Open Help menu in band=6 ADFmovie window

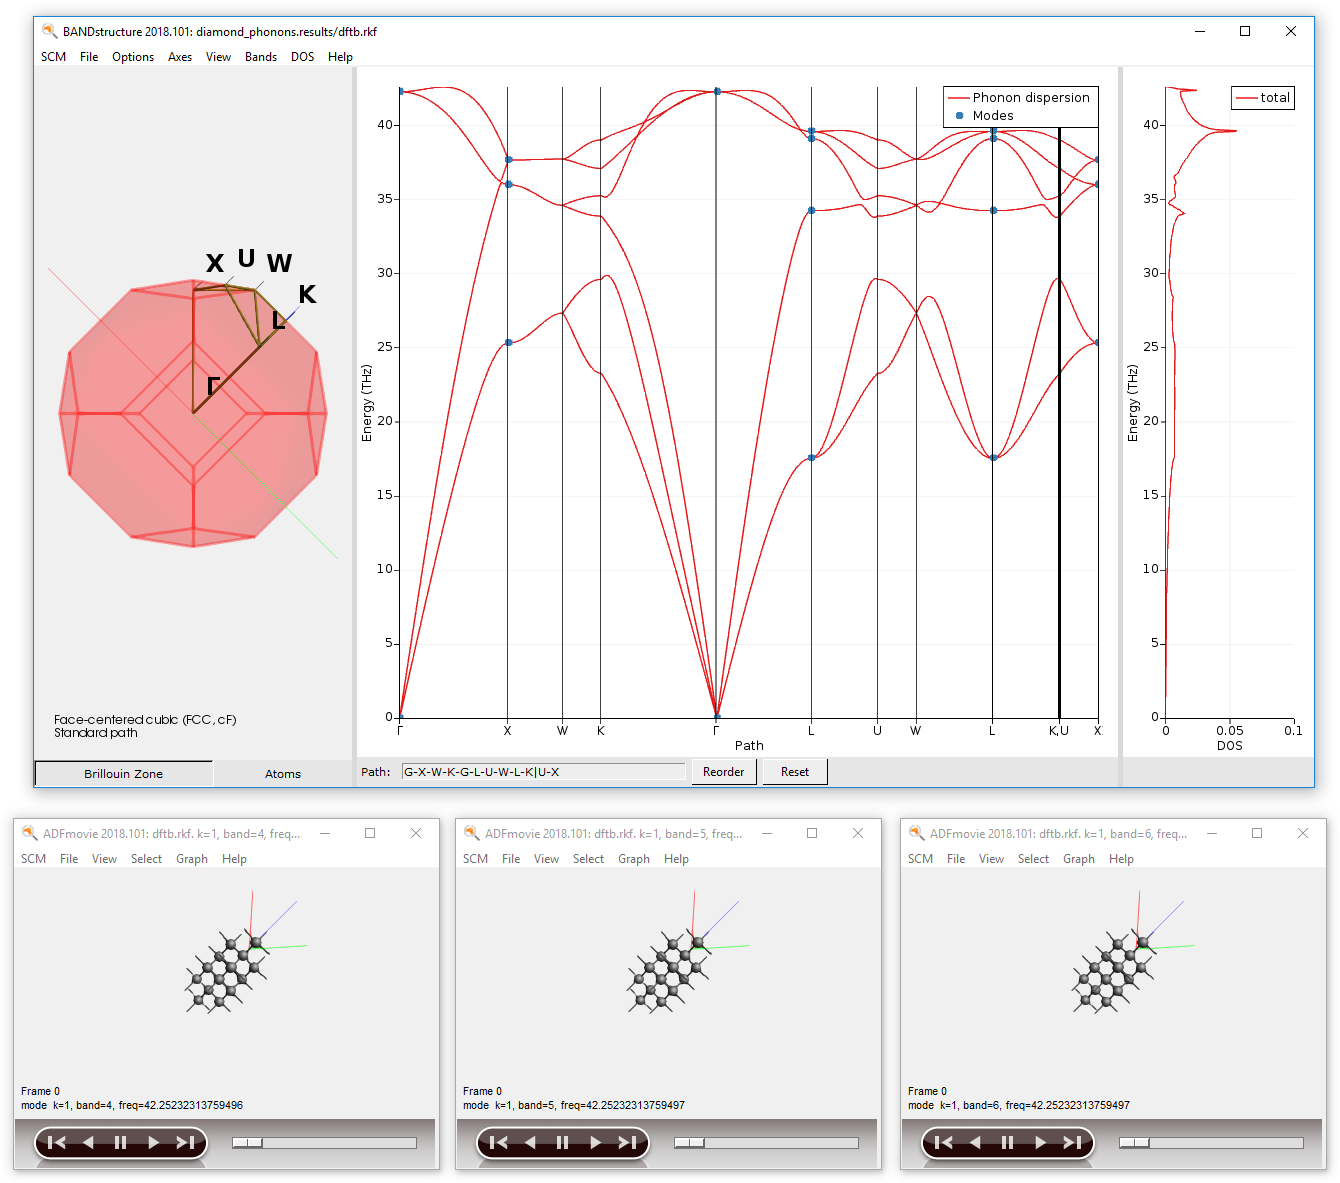pos(1121,859)
